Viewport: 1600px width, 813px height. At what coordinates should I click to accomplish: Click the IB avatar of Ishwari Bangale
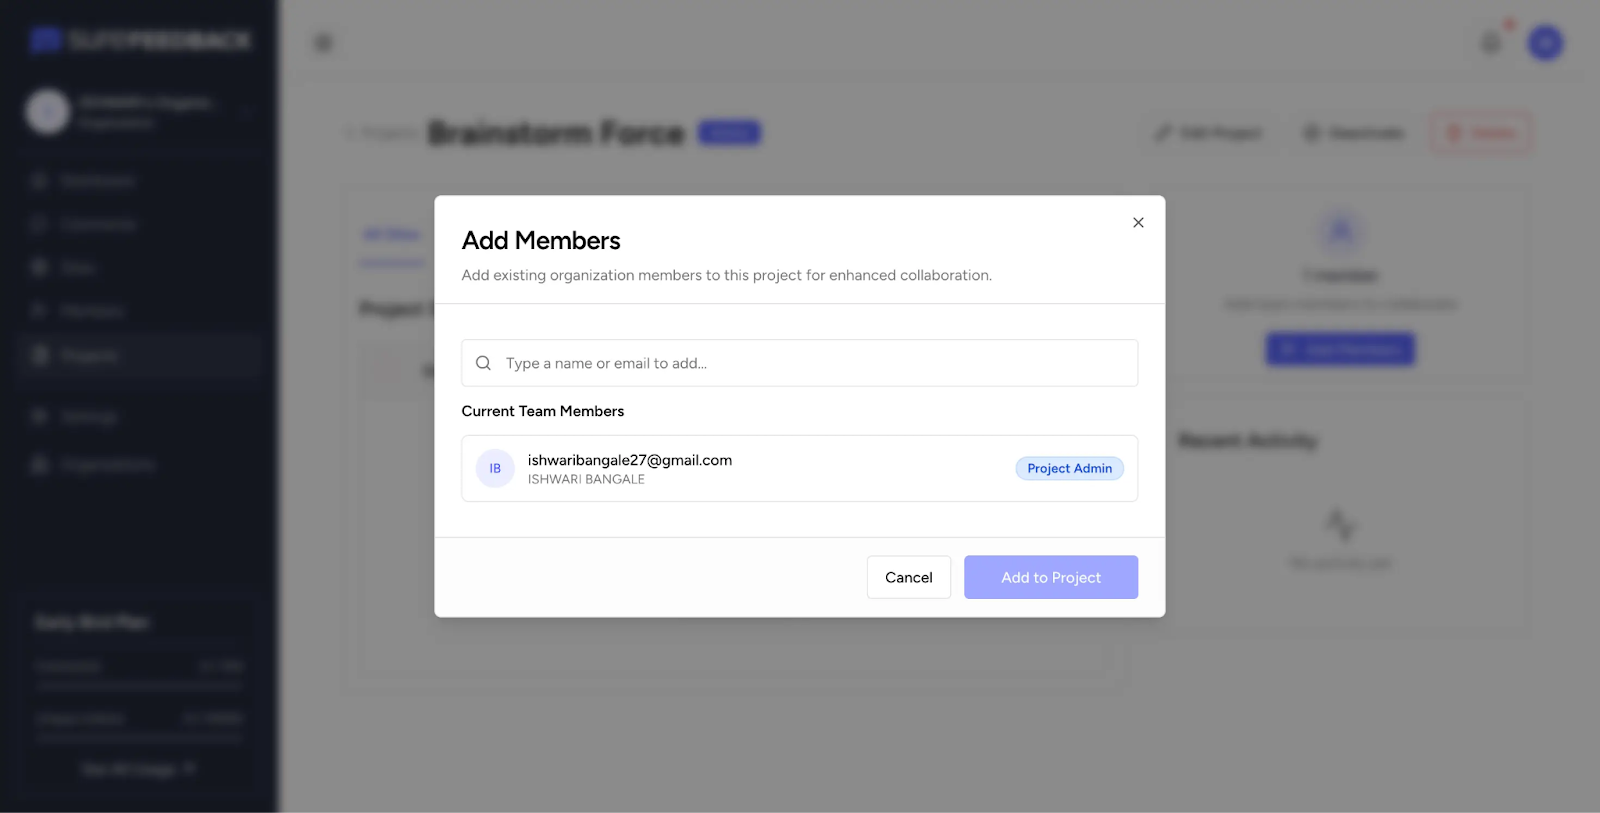coord(495,468)
